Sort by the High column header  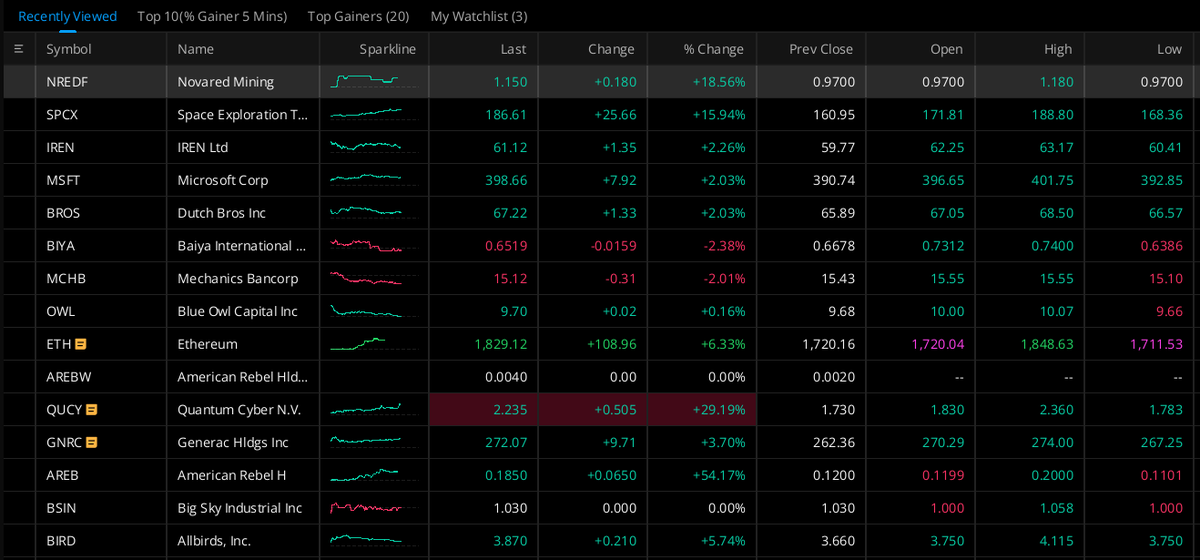[1058, 49]
